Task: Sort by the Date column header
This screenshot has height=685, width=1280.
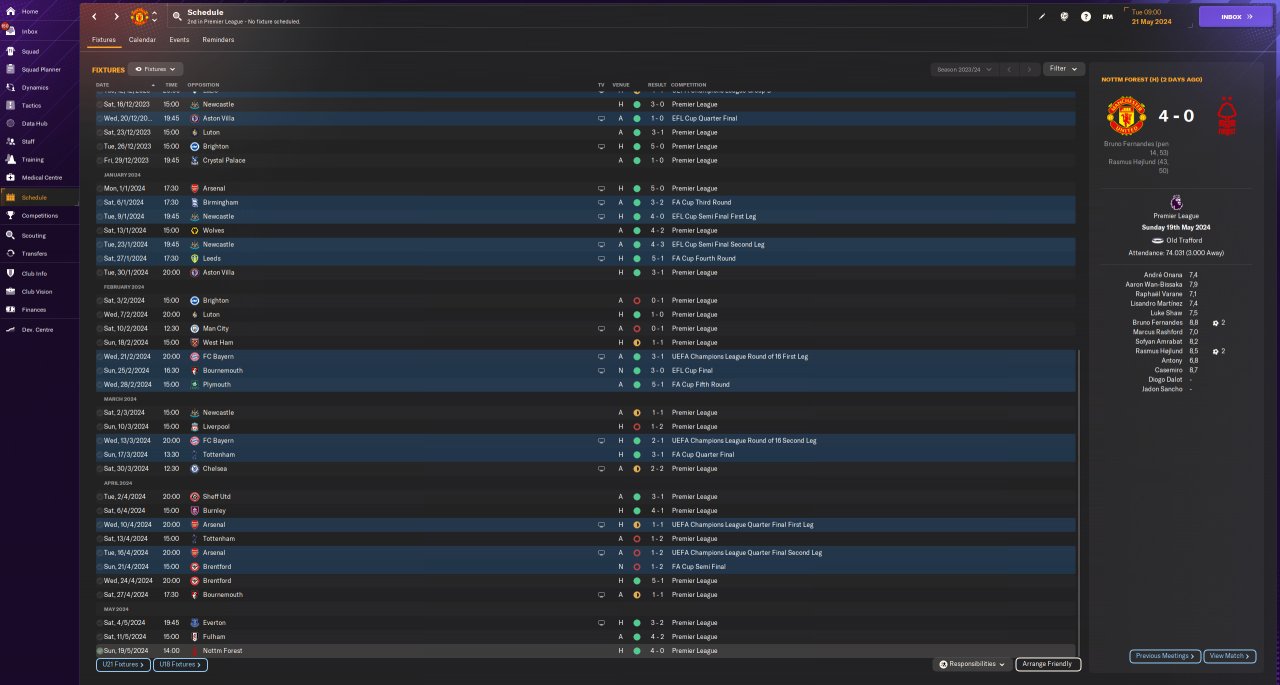Action: [103, 85]
